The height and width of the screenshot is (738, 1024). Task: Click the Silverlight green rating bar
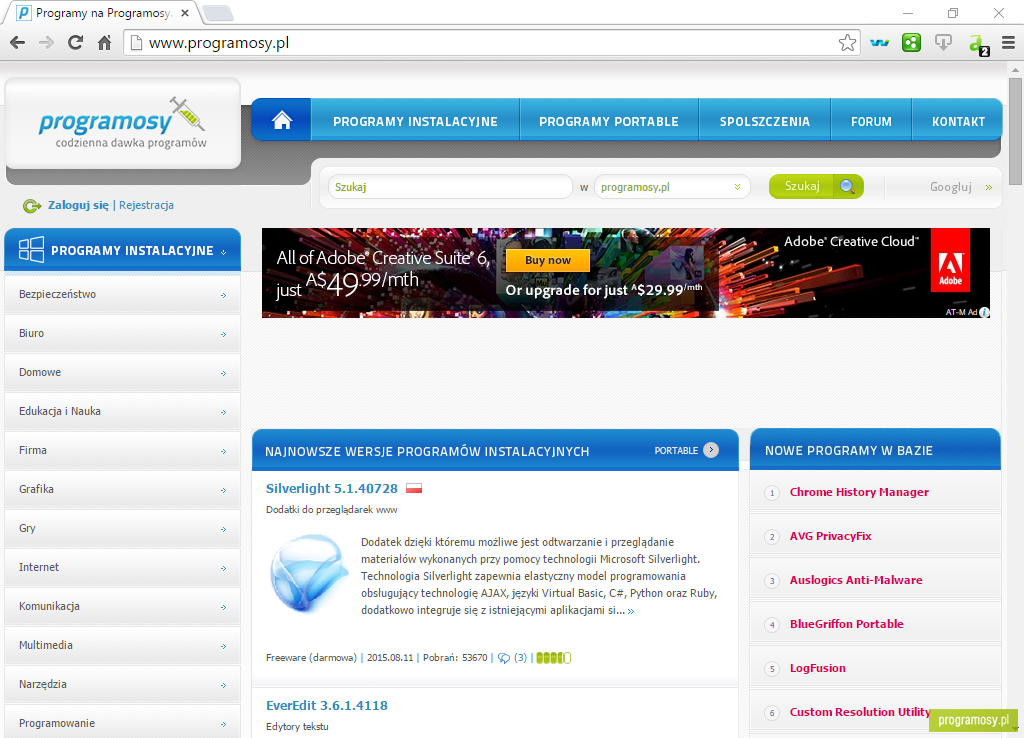553,658
